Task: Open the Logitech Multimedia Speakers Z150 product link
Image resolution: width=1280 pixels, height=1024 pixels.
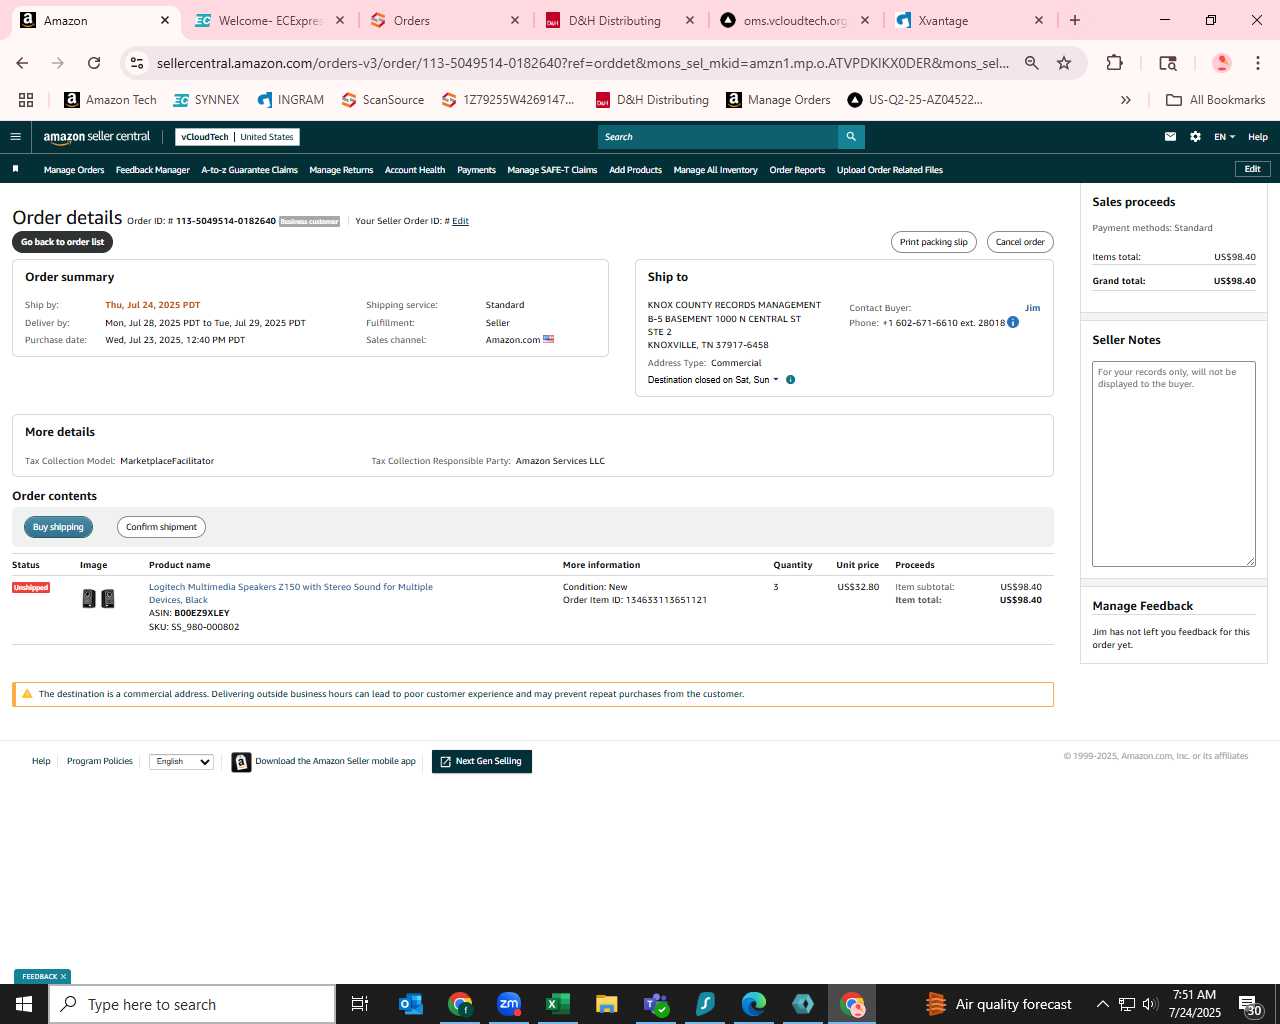Action: 291,593
